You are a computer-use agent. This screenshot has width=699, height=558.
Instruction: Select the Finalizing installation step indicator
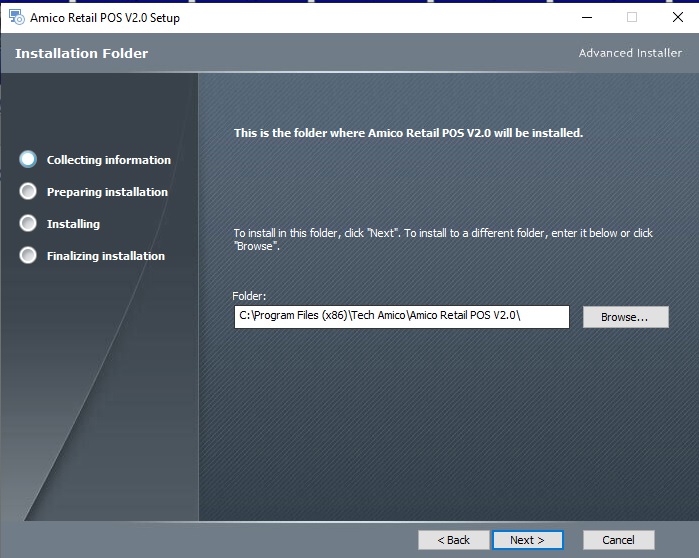(x=28, y=255)
